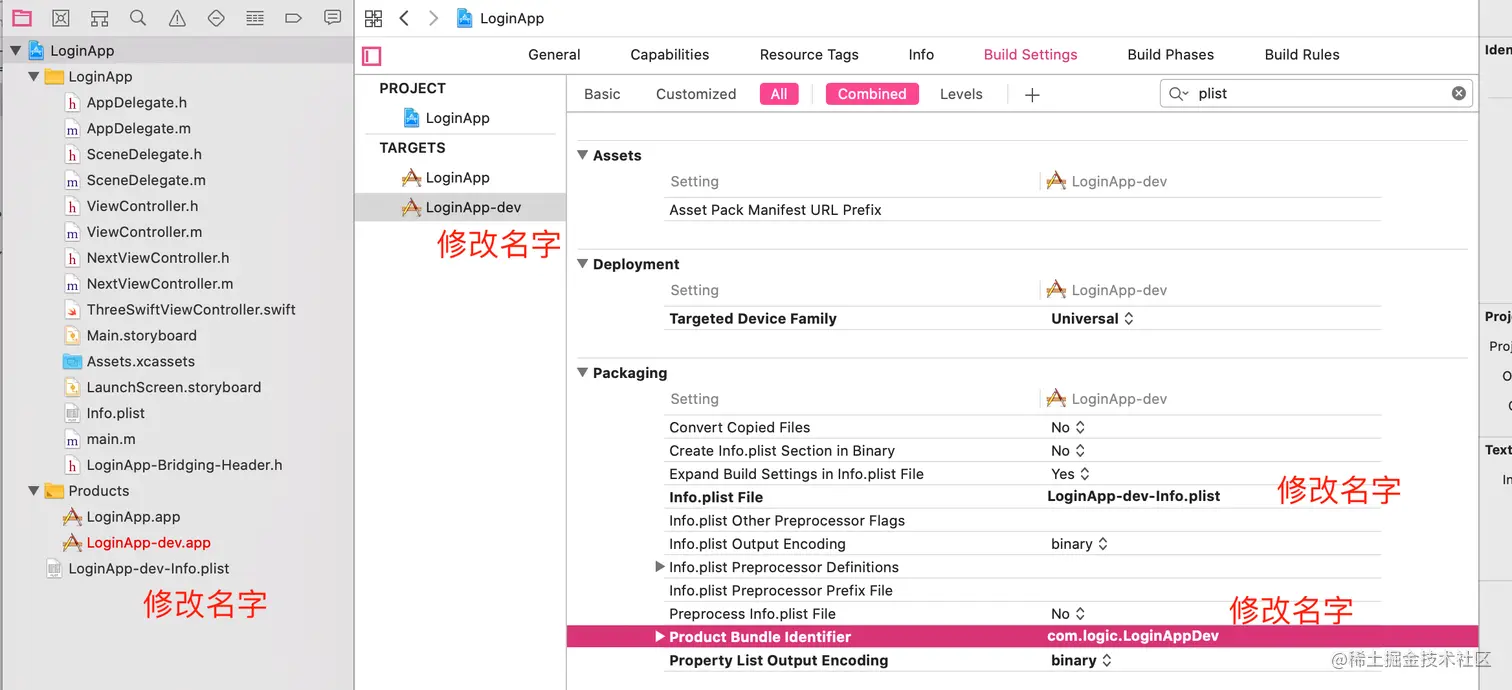Viewport: 1512px width, 690px height.
Task: Open Property List Output Encoding dropdown
Action: 1082,660
